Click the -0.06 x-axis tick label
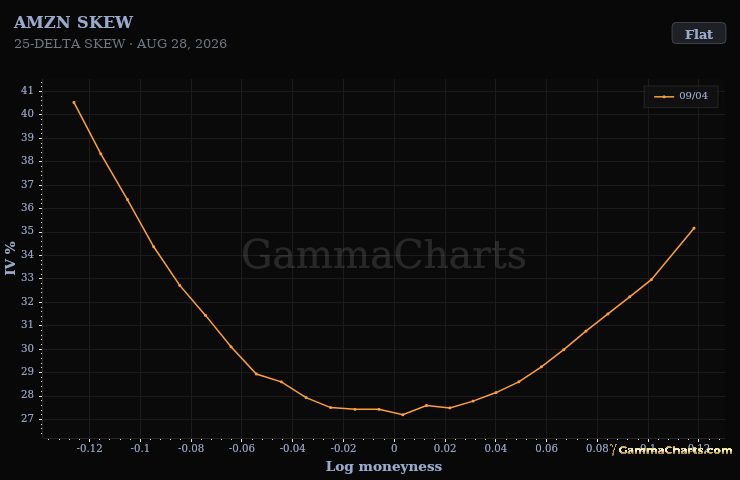Viewport: 740px width, 480px height. 242,448
